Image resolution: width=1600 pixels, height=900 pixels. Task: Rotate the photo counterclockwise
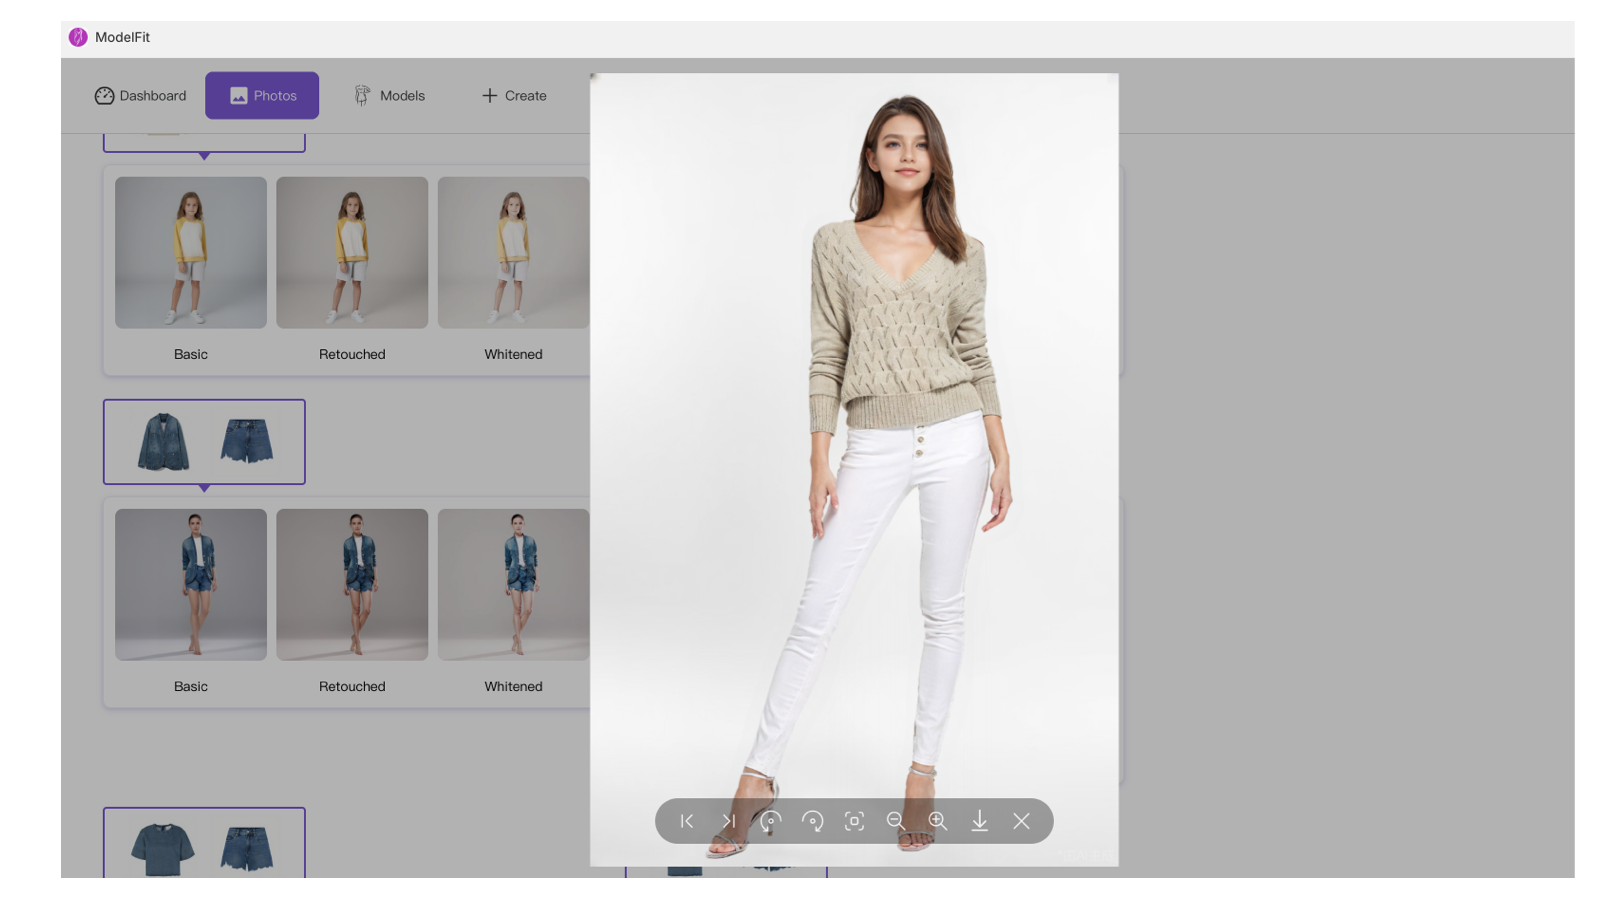tap(770, 821)
